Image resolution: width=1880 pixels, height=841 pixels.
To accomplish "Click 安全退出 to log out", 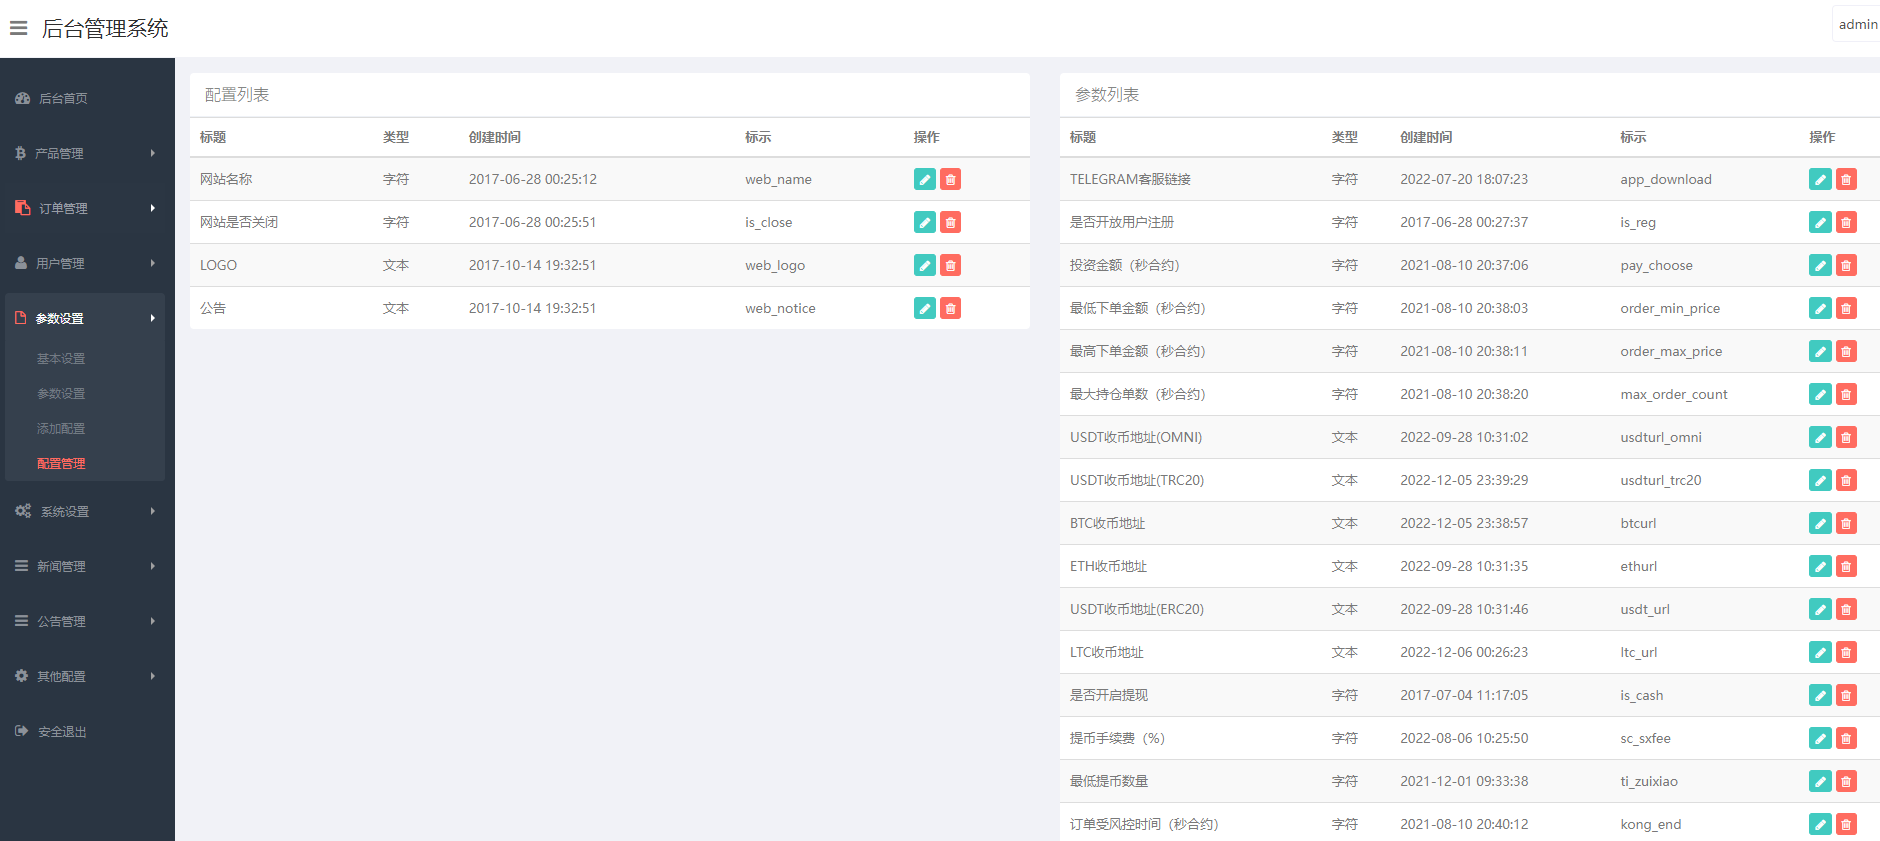I will pyautogui.click(x=62, y=732).
